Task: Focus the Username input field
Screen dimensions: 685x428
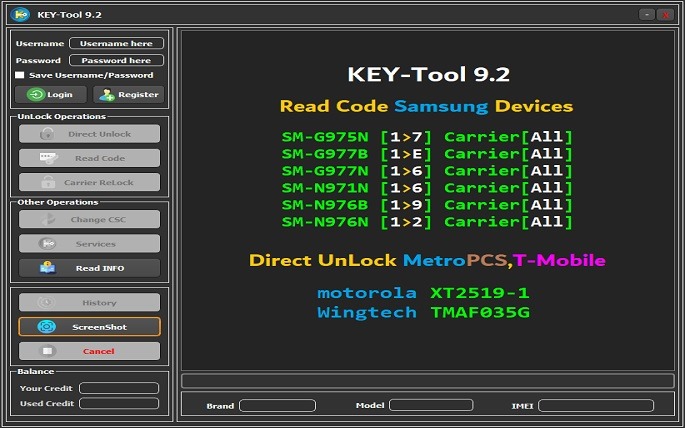Action: click(116, 44)
